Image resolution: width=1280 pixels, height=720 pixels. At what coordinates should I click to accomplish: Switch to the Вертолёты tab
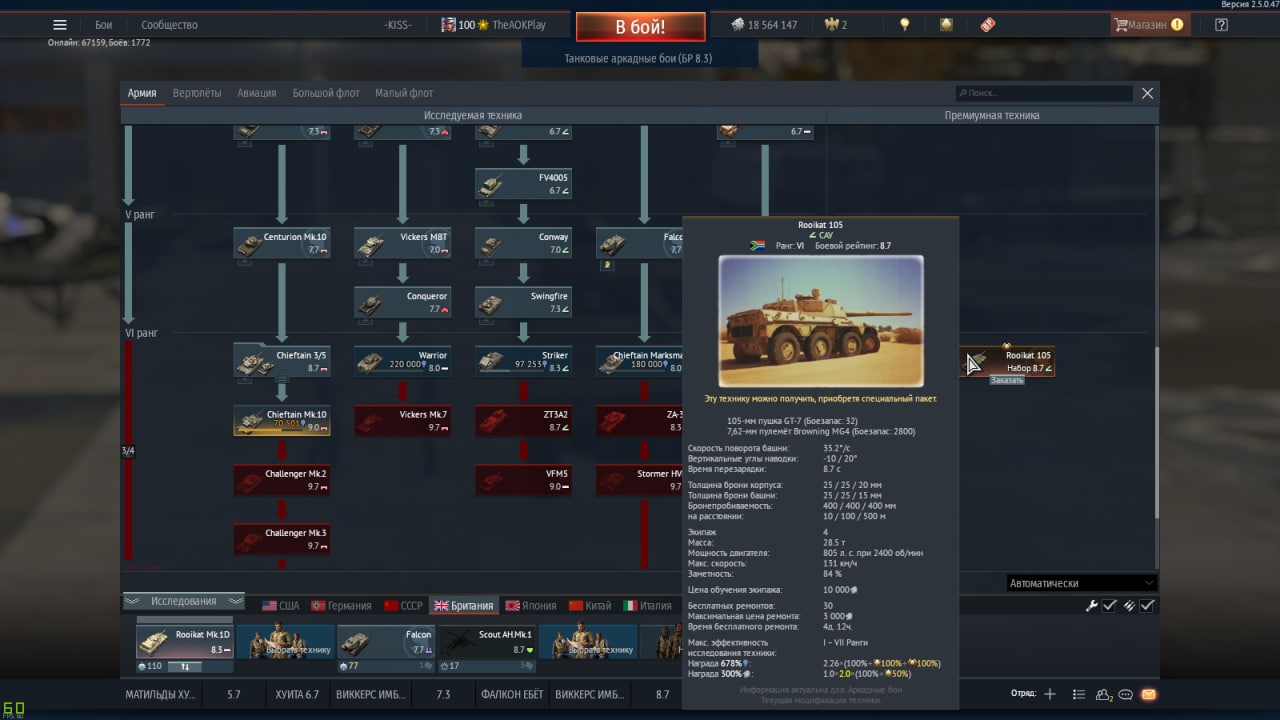(197, 93)
